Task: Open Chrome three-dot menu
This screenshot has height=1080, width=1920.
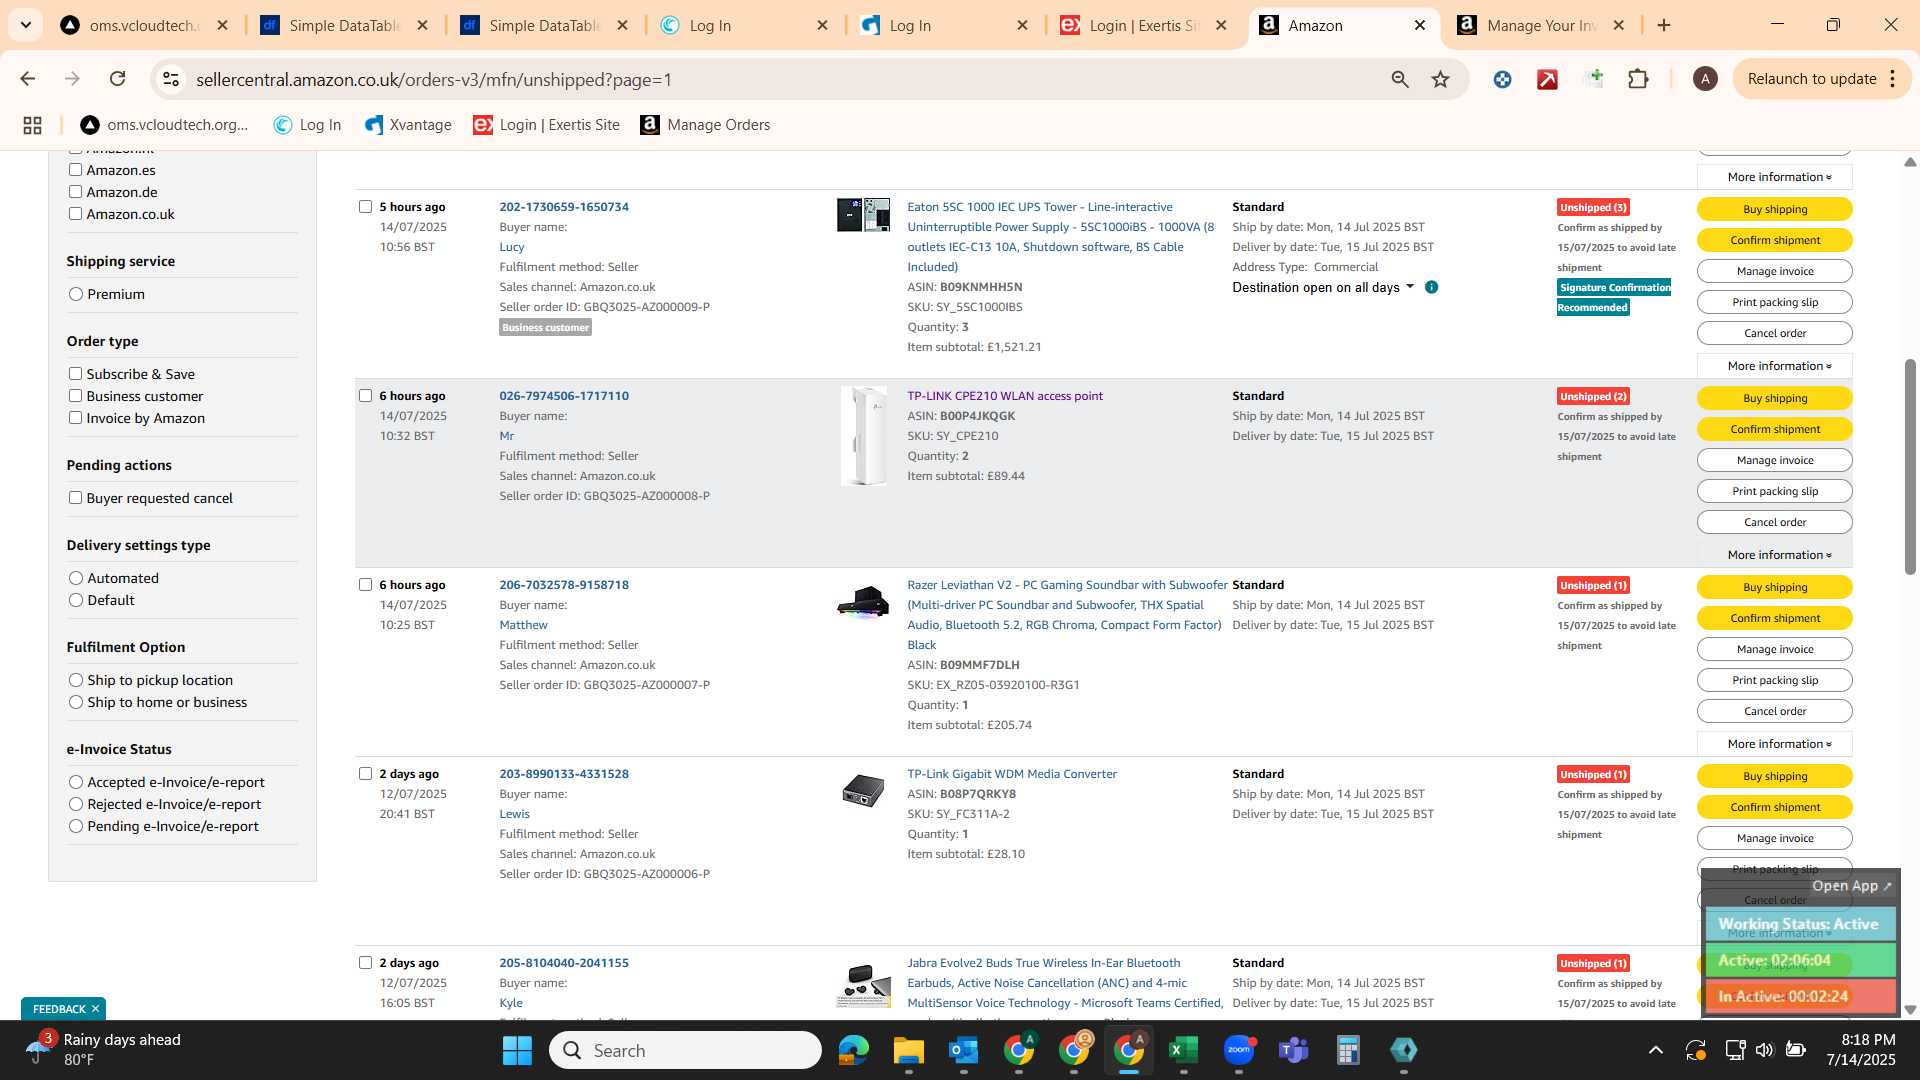Action: (1893, 79)
